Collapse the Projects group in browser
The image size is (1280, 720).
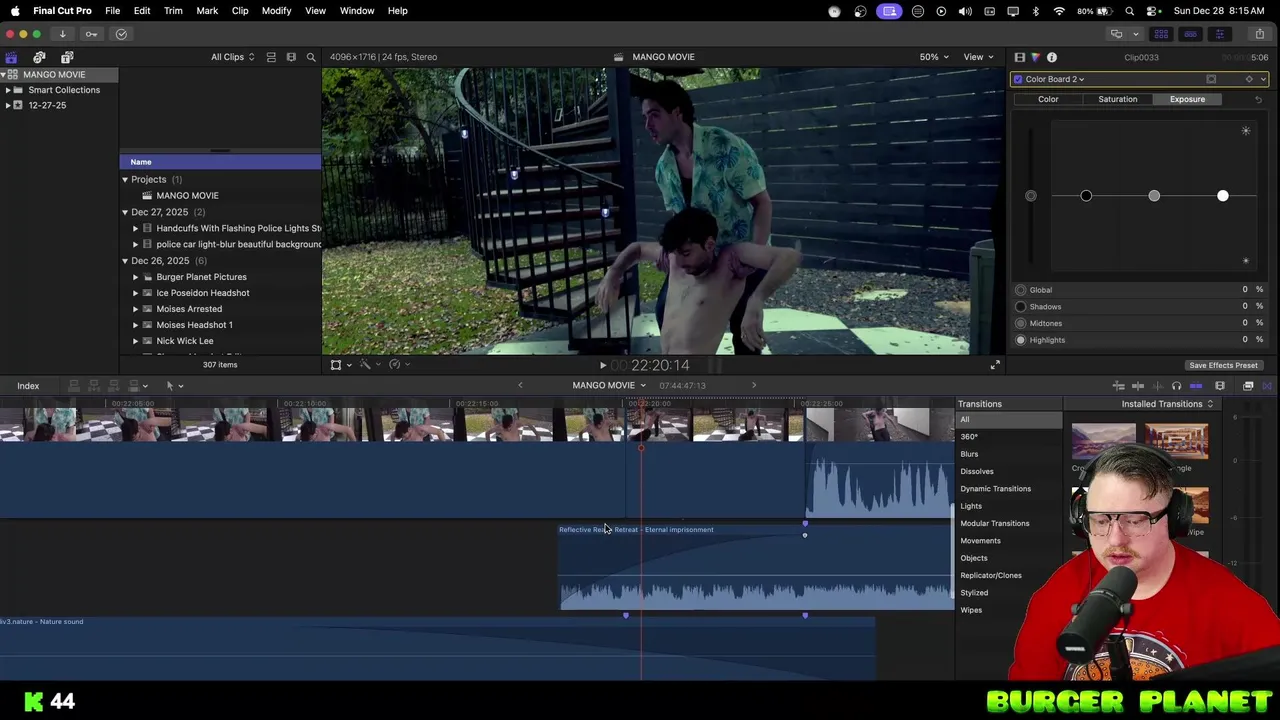[125, 180]
